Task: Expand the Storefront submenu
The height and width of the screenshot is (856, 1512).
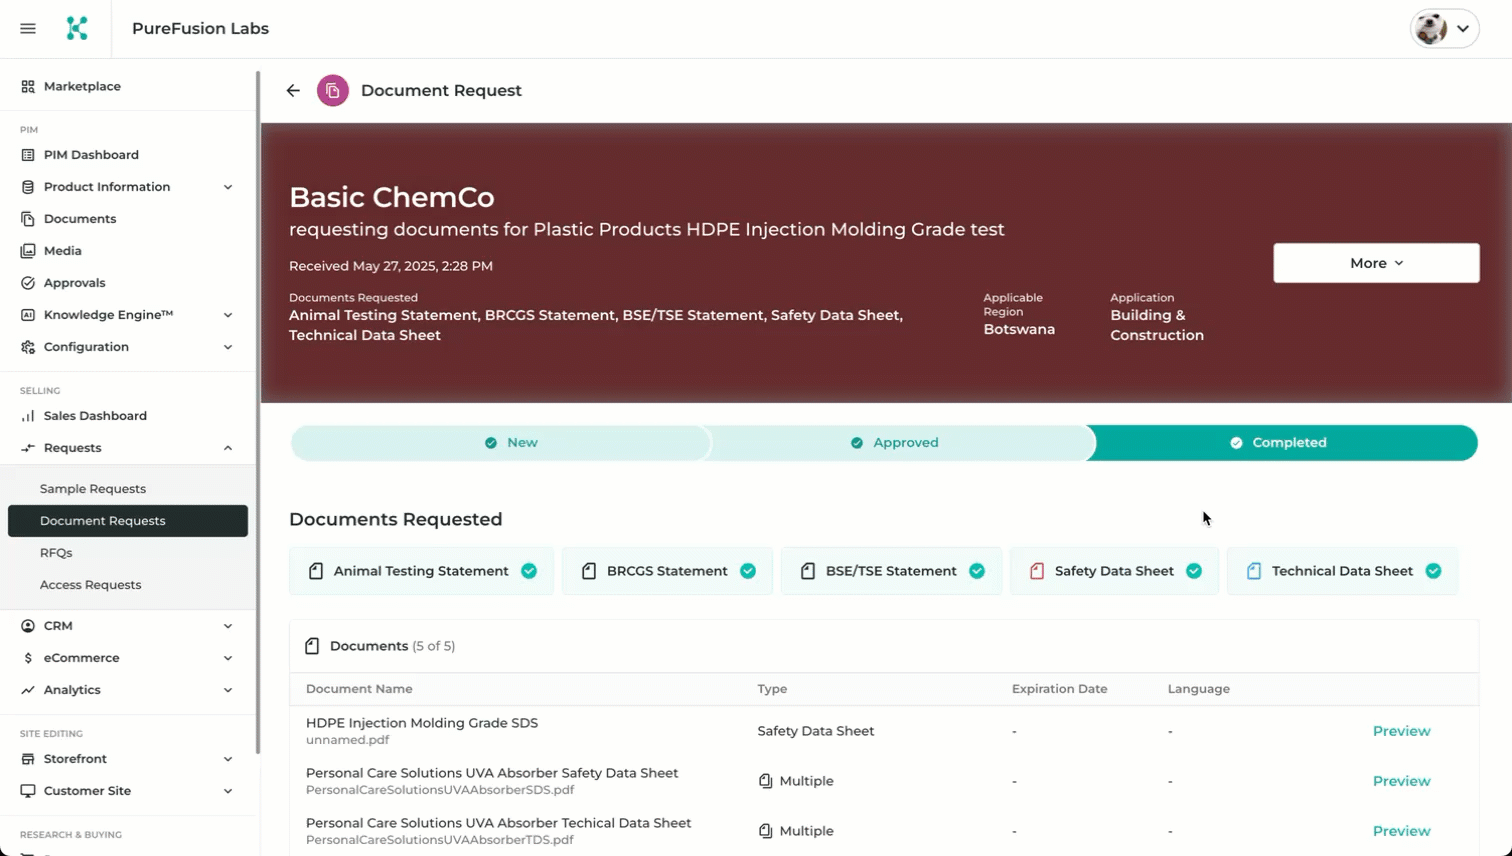Action: [x=228, y=759]
